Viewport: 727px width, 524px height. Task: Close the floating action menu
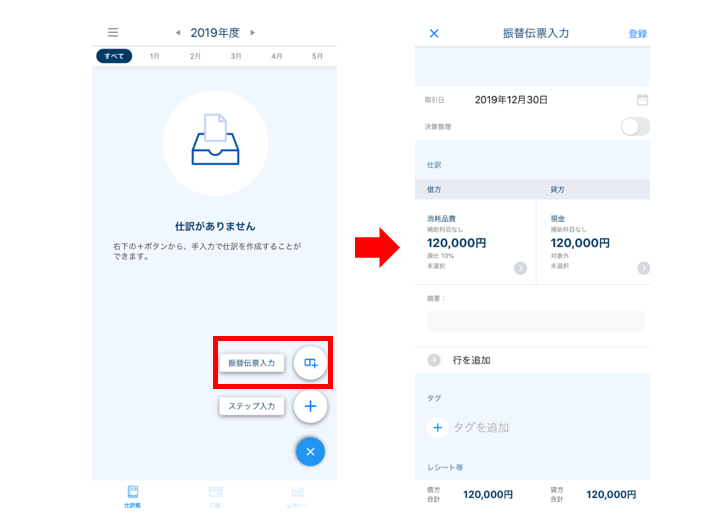tap(310, 452)
